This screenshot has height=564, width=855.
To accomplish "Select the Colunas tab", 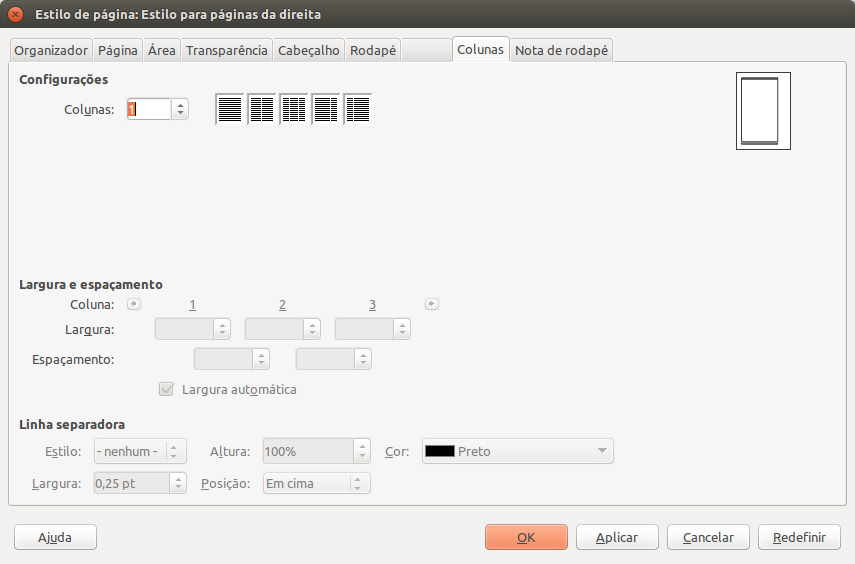I will tap(480, 49).
